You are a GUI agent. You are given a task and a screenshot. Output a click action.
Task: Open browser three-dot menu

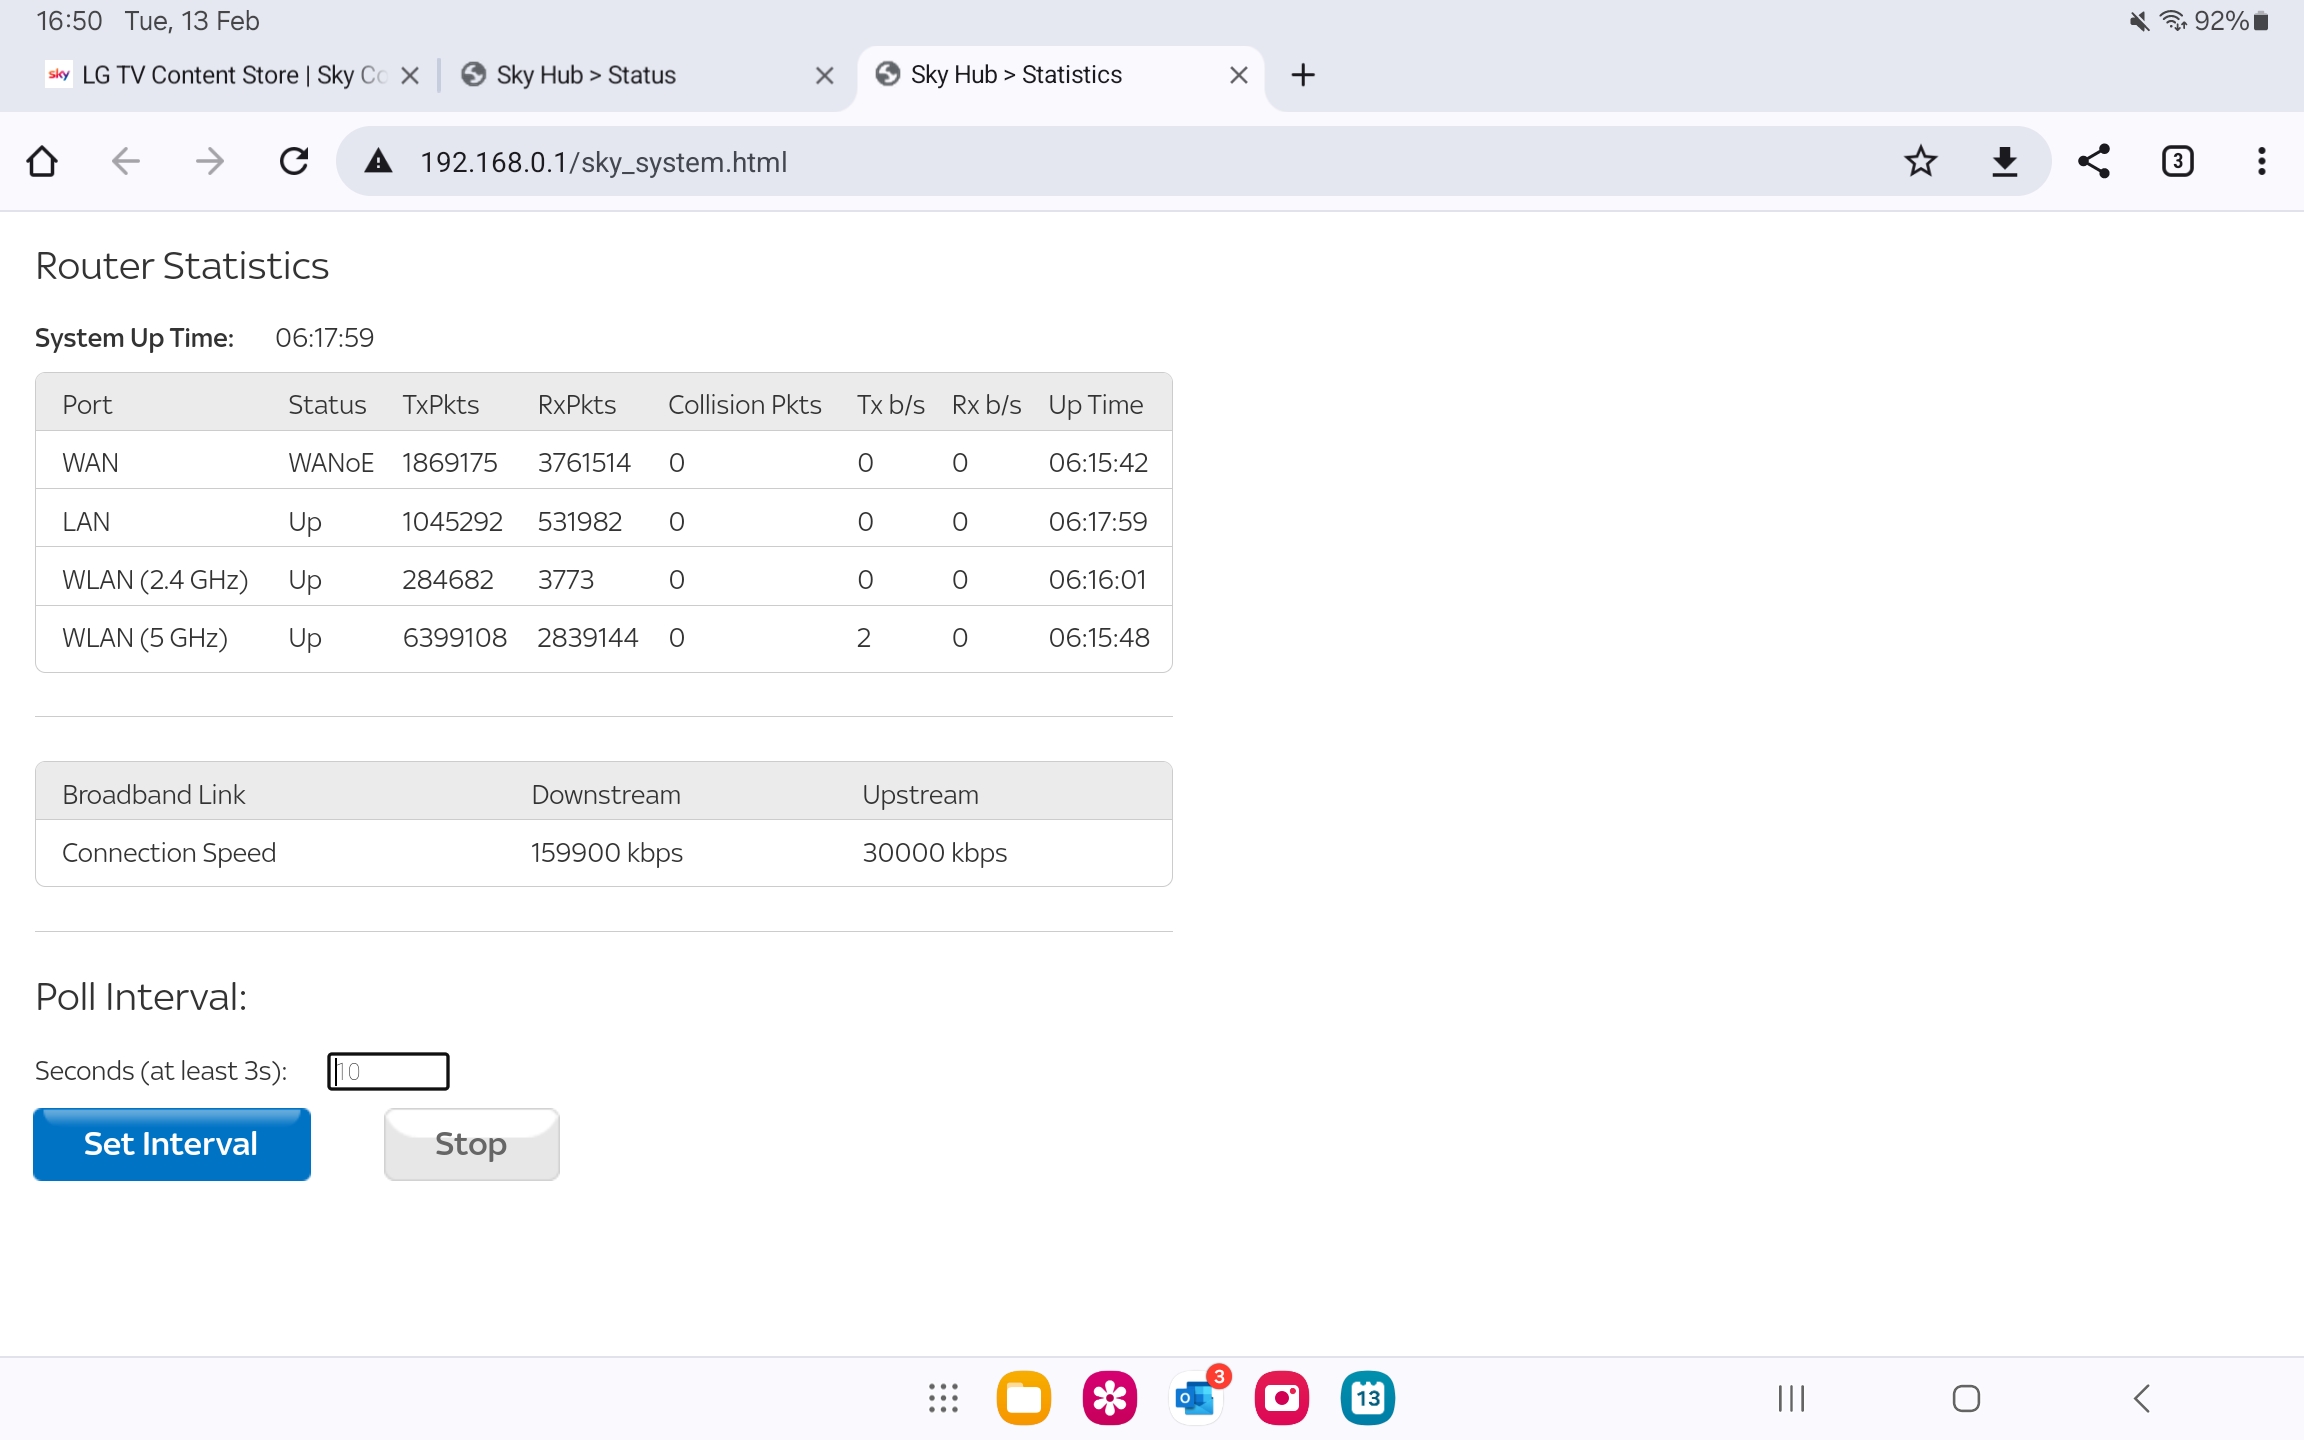pos(2261,161)
